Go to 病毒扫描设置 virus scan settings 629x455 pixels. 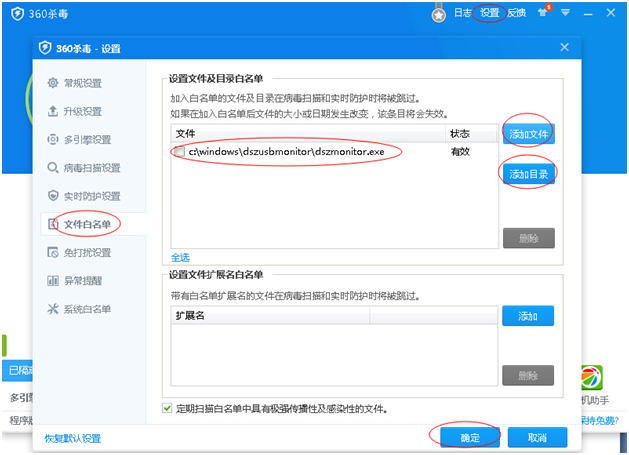point(90,167)
